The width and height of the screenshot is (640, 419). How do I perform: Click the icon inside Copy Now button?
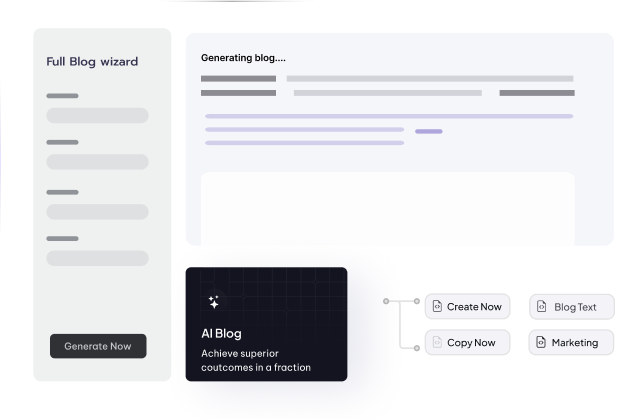point(437,342)
